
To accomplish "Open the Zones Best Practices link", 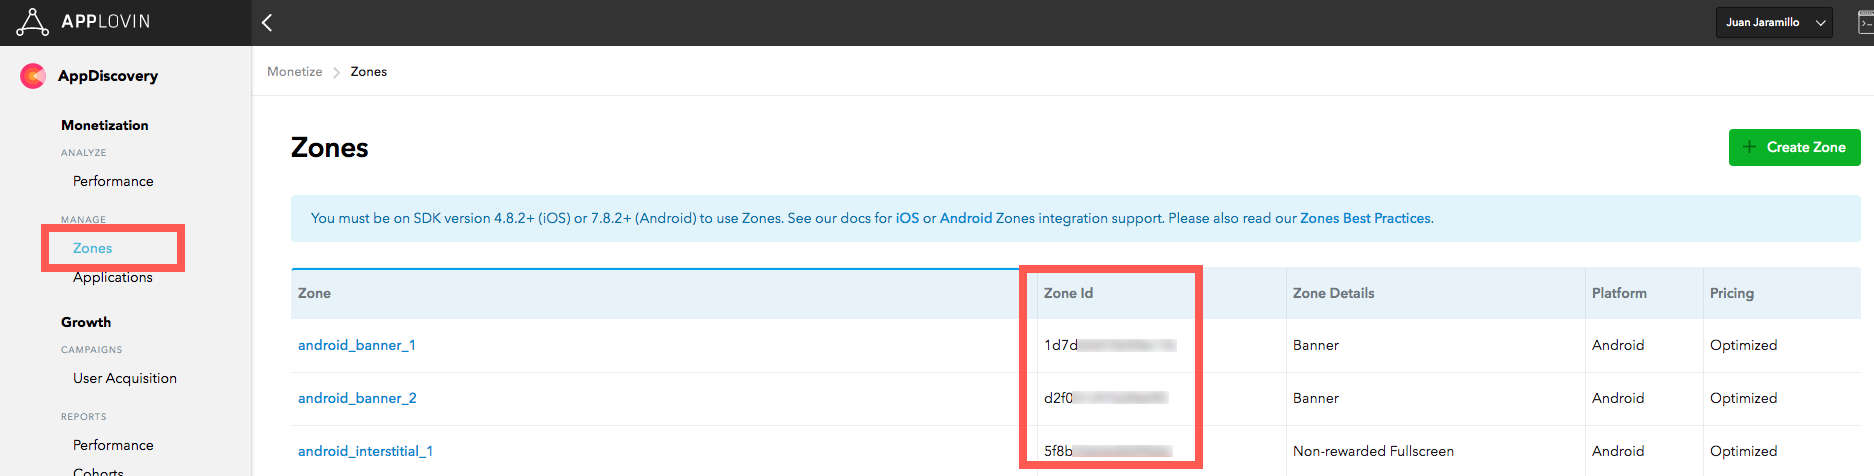I will 1365,218.
